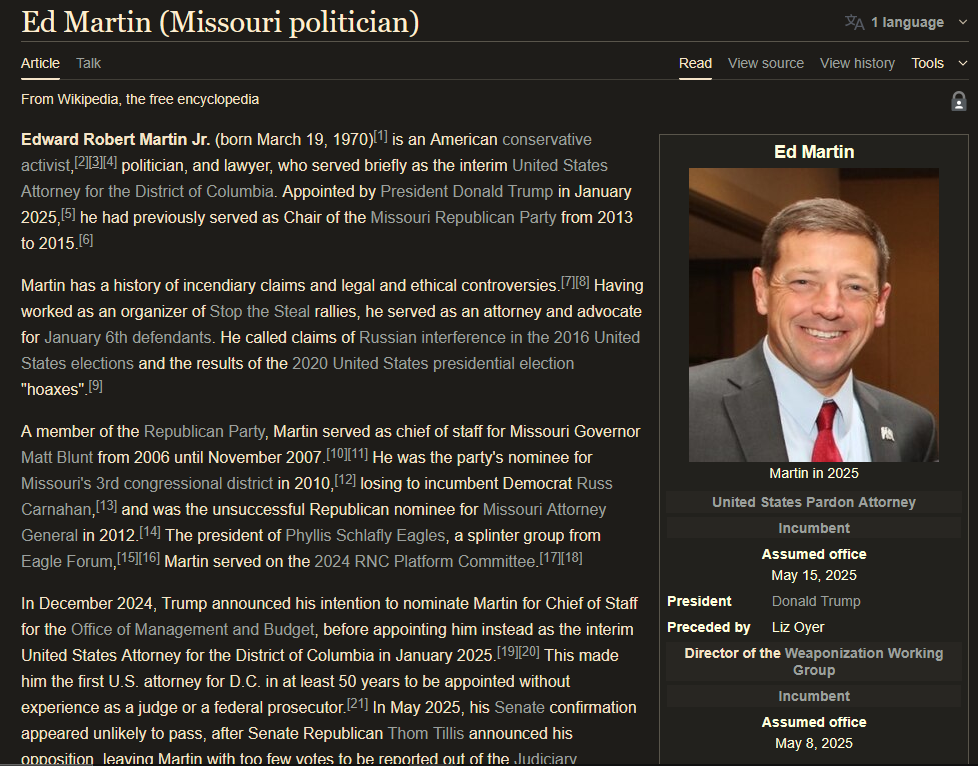Viewport: 978px width, 766px height.
Task: Jump to citation [5] footnote
Action: [x=68, y=213]
